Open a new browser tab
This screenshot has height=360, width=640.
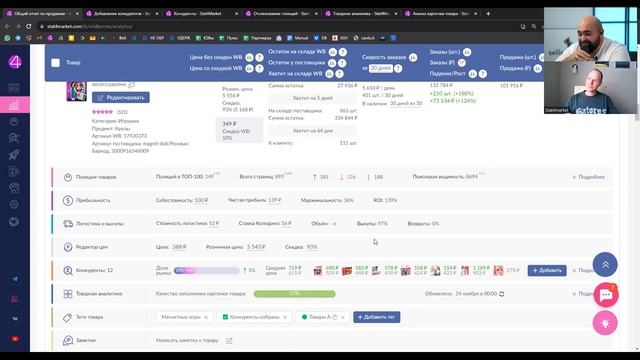[488, 14]
